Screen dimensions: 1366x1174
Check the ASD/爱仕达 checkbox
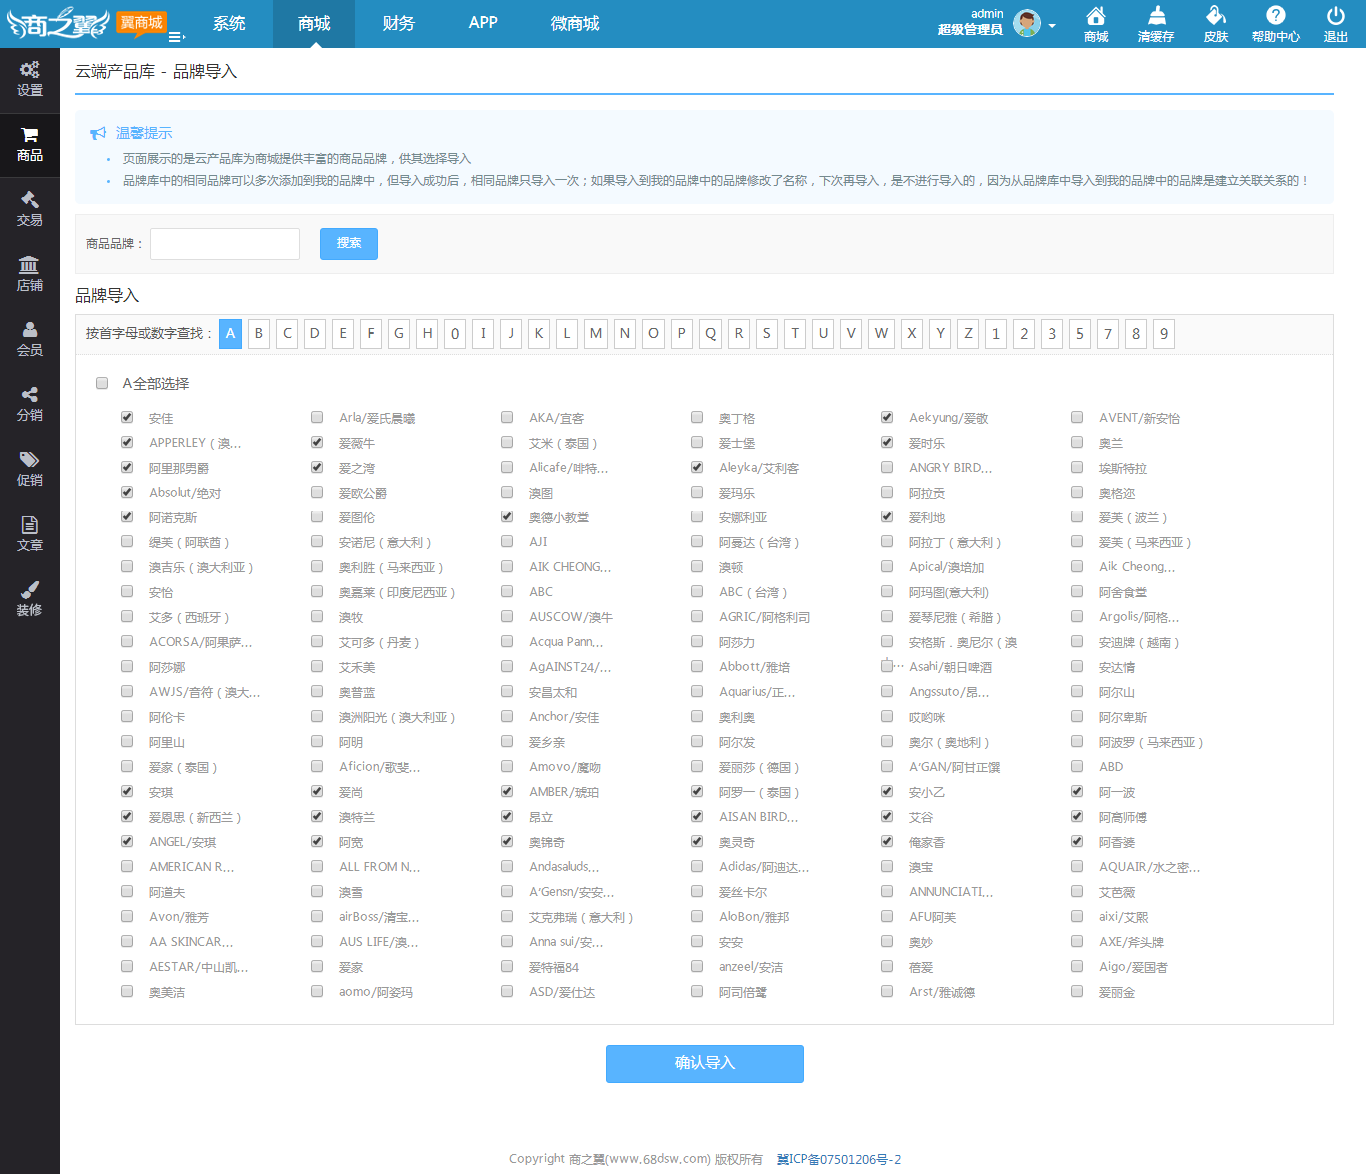tap(507, 991)
